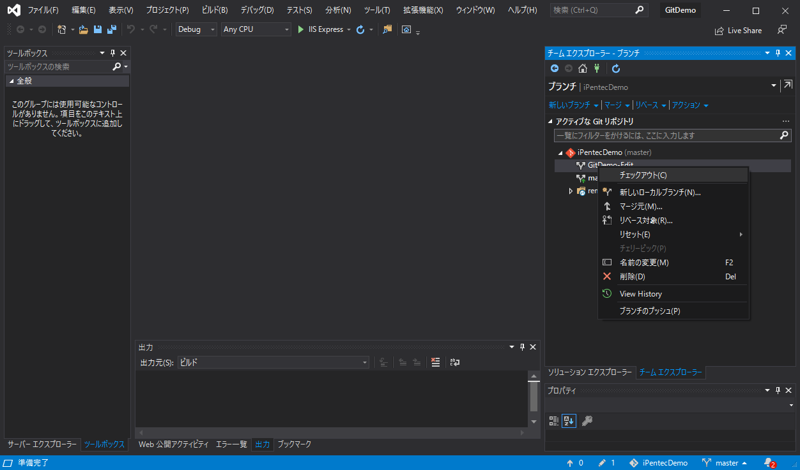The height and width of the screenshot is (470, 800).
Task: Click the property pages wrench icon
Action: point(587,421)
